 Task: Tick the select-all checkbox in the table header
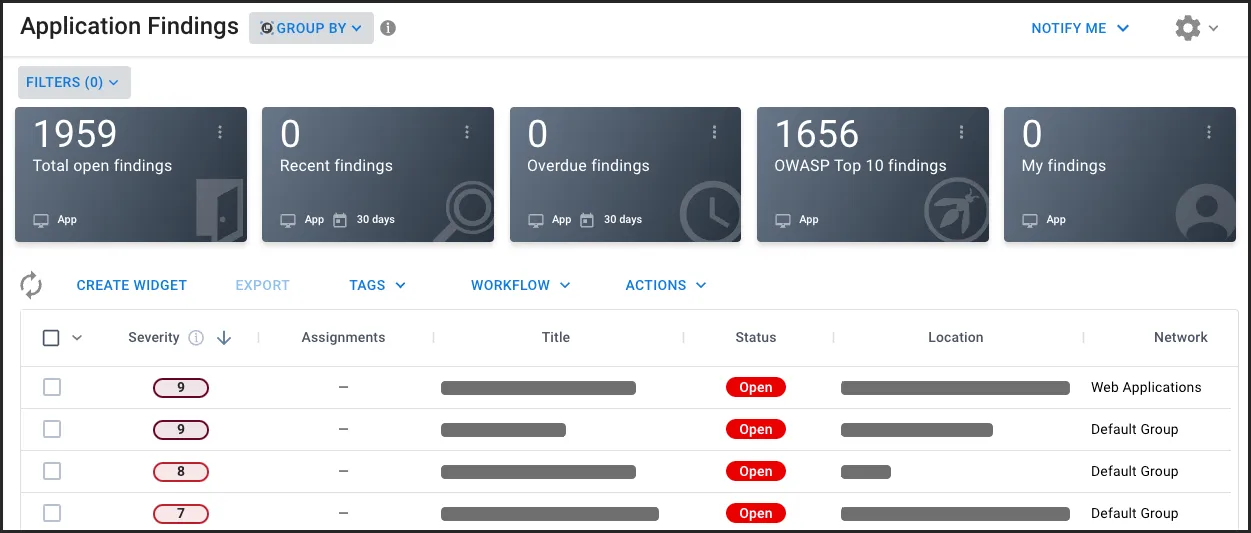pos(51,338)
